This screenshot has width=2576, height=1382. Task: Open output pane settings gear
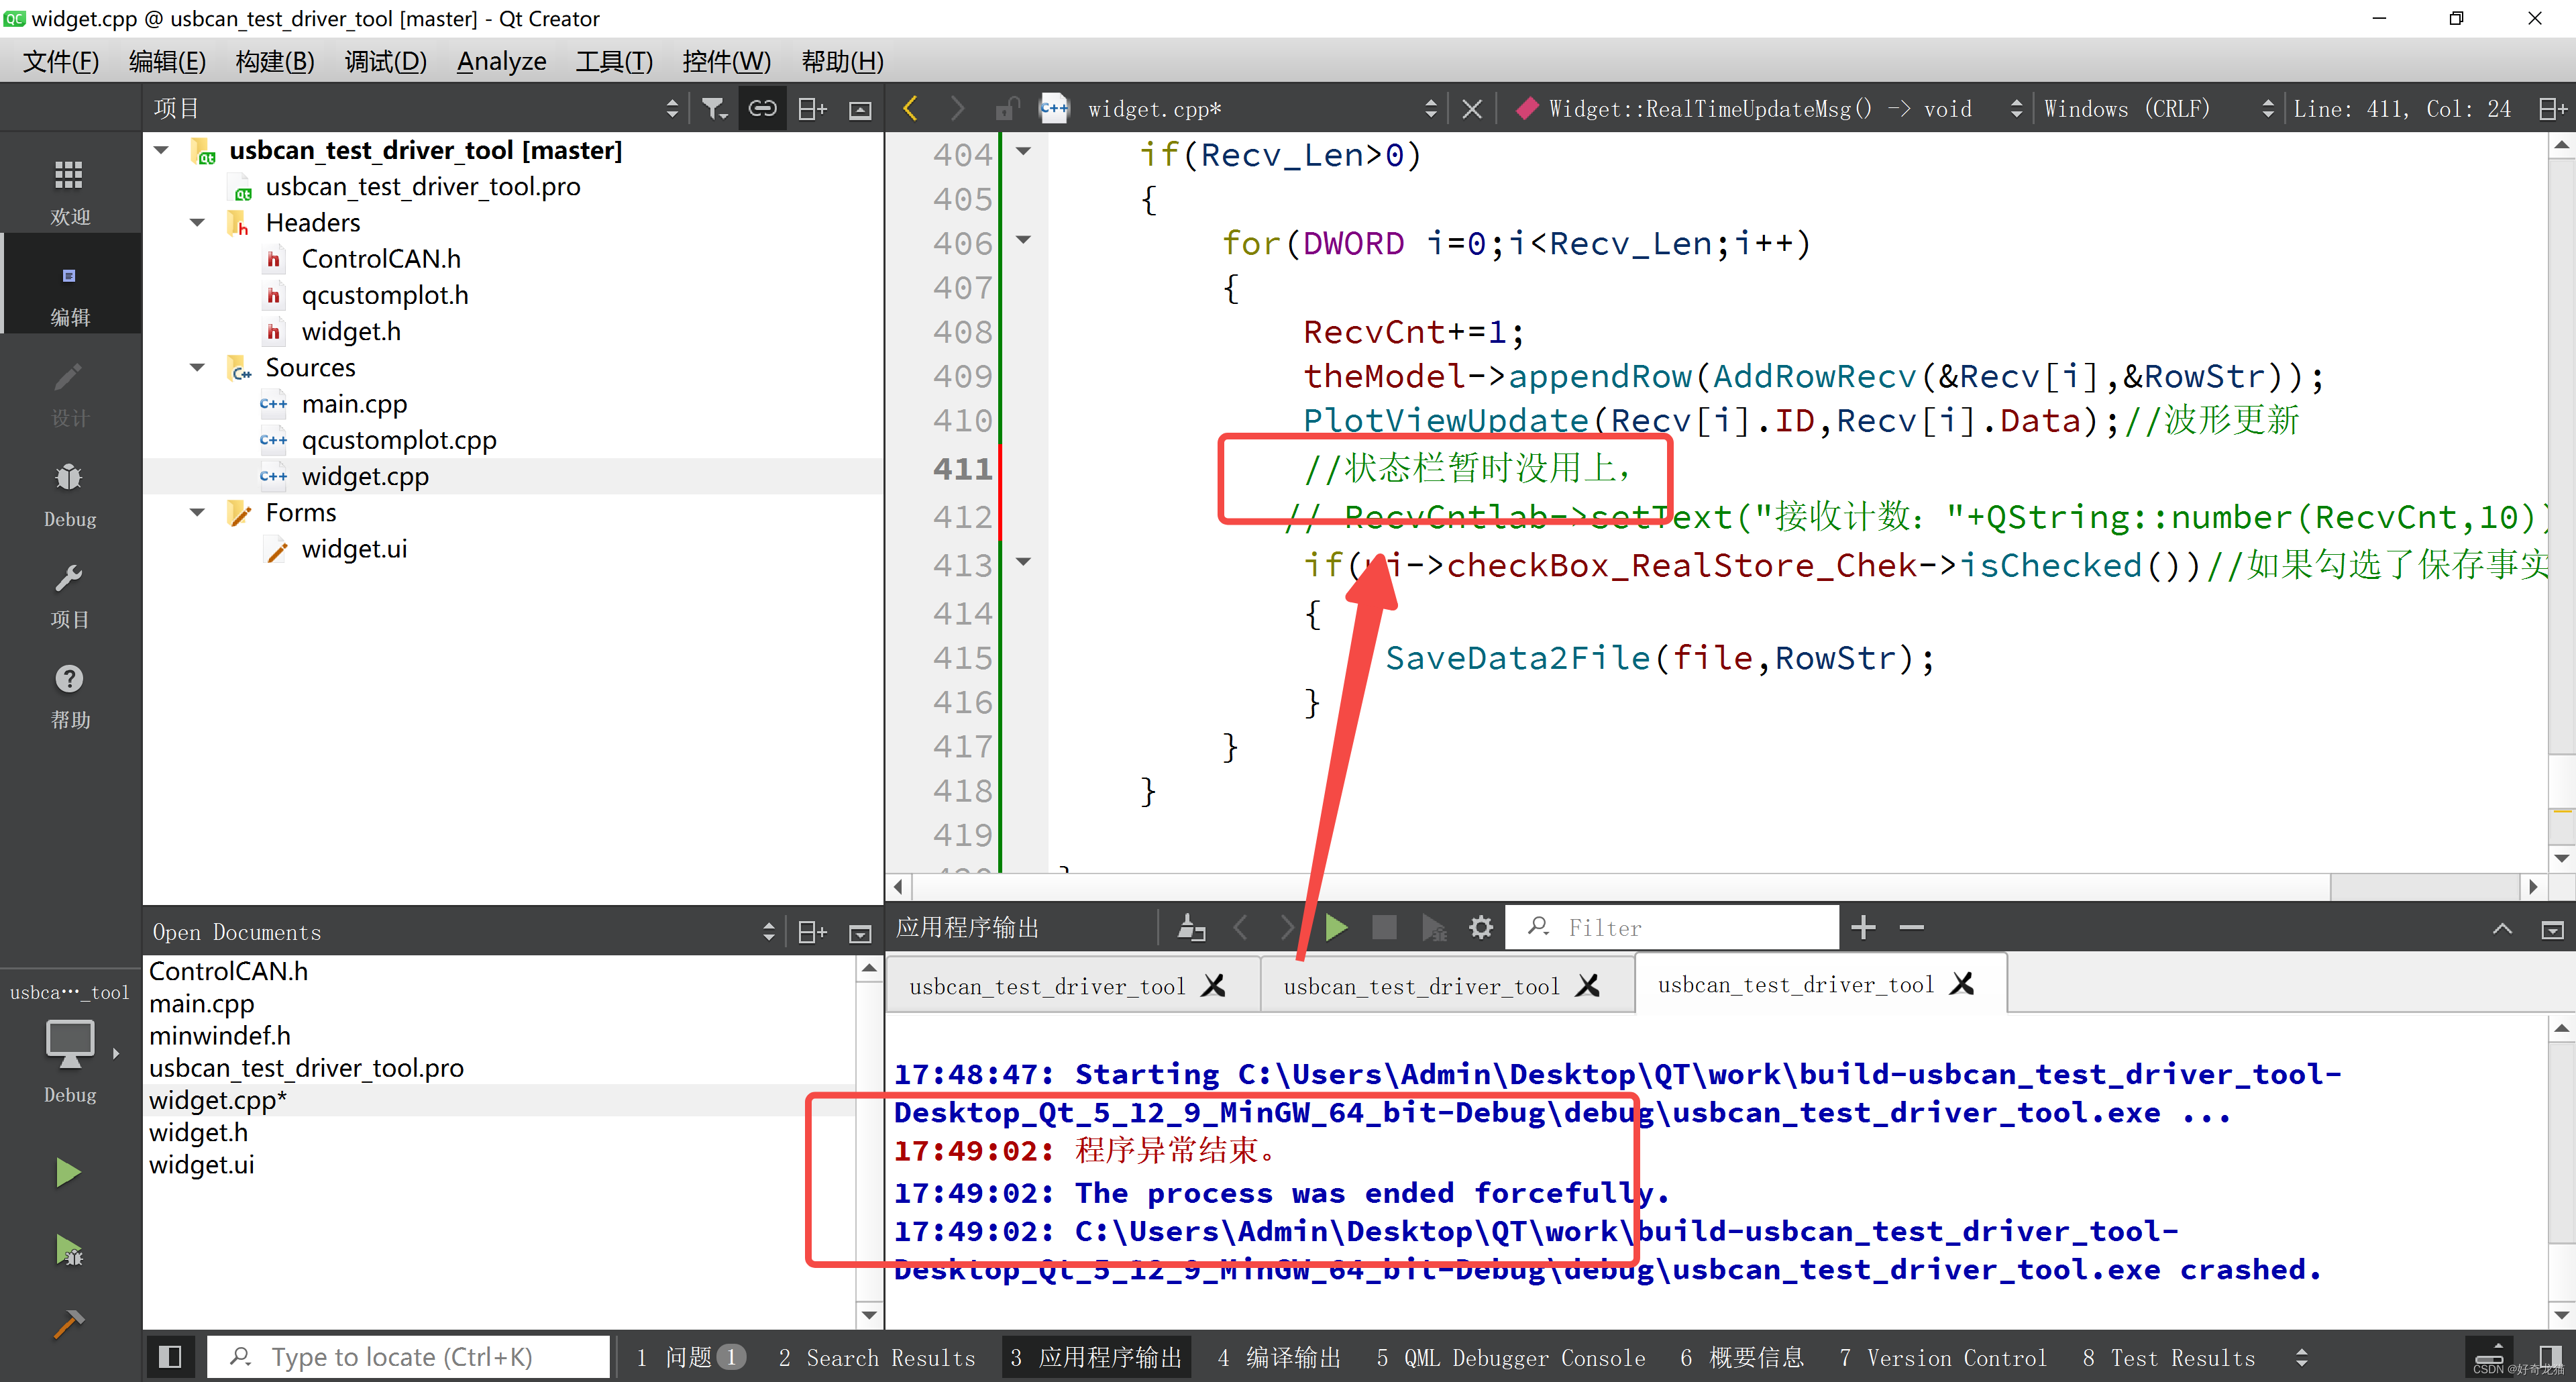[1480, 927]
